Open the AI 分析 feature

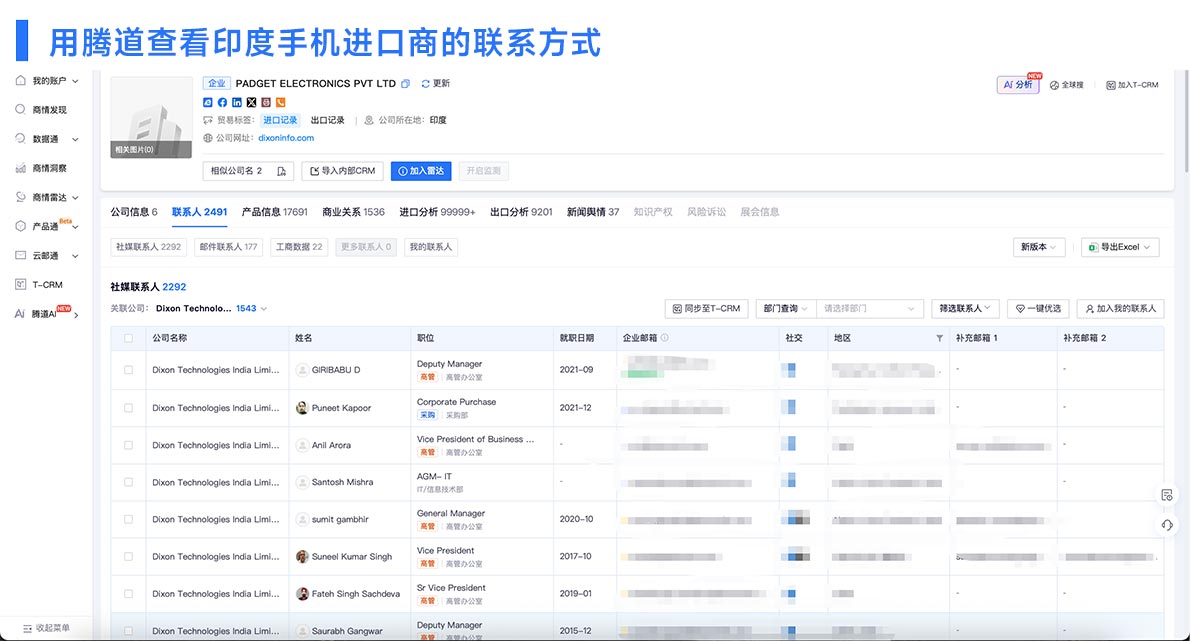pyautogui.click(x=1018, y=84)
